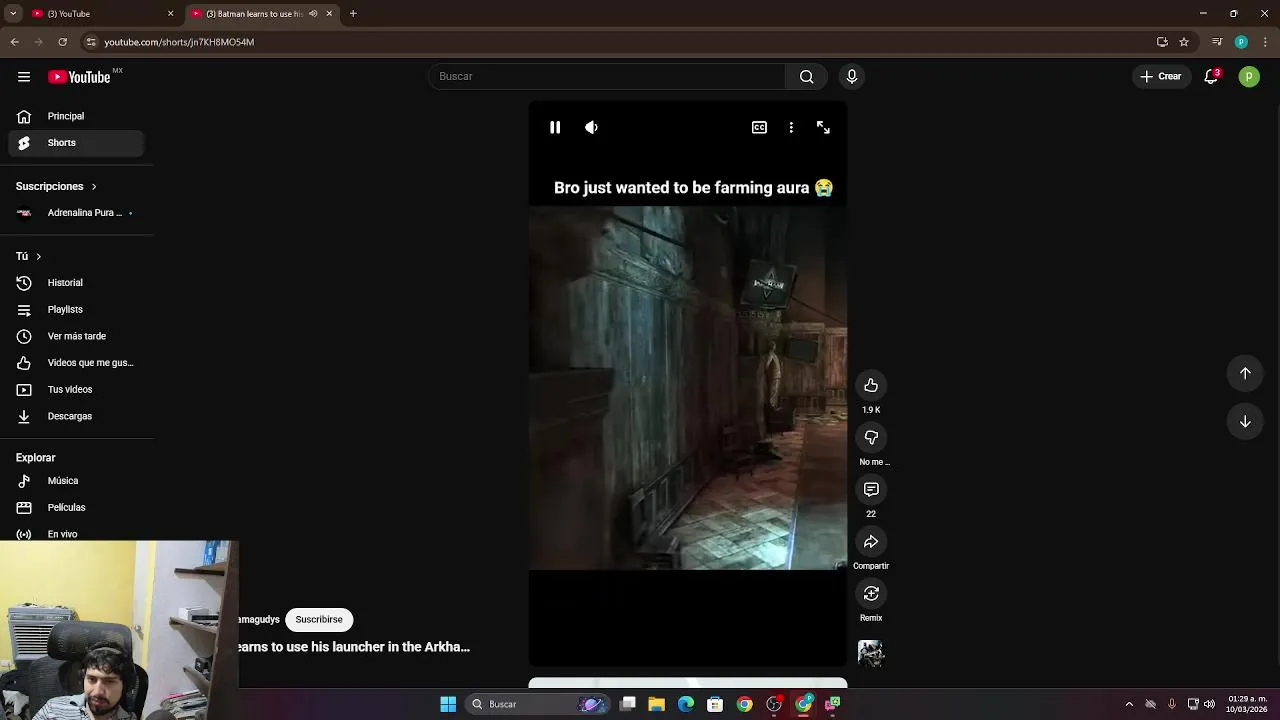Open Historial in the sidebar
1280x720 pixels.
coord(76,283)
